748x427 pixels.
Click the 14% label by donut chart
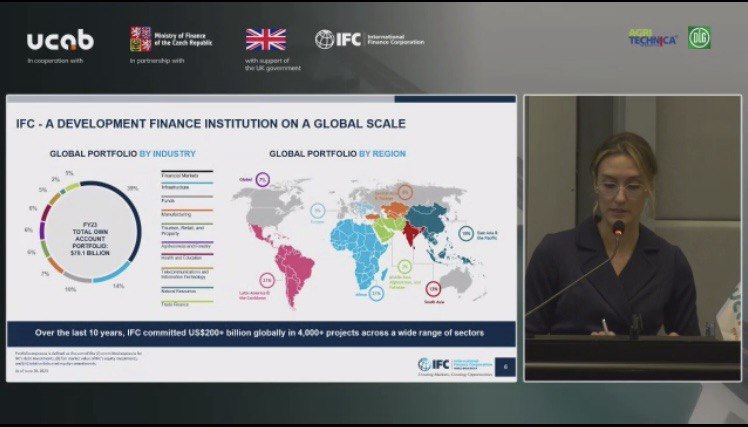(x=119, y=286)
